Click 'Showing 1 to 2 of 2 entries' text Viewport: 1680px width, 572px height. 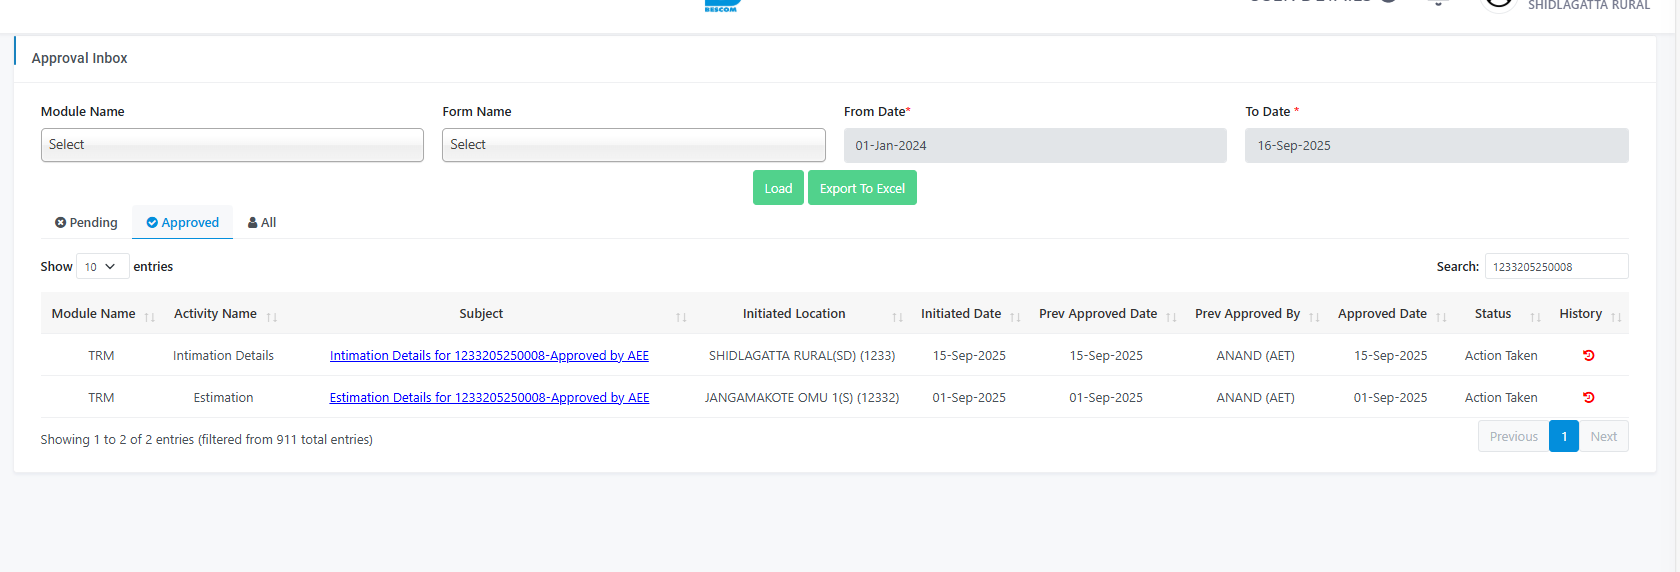pos(117,440)
